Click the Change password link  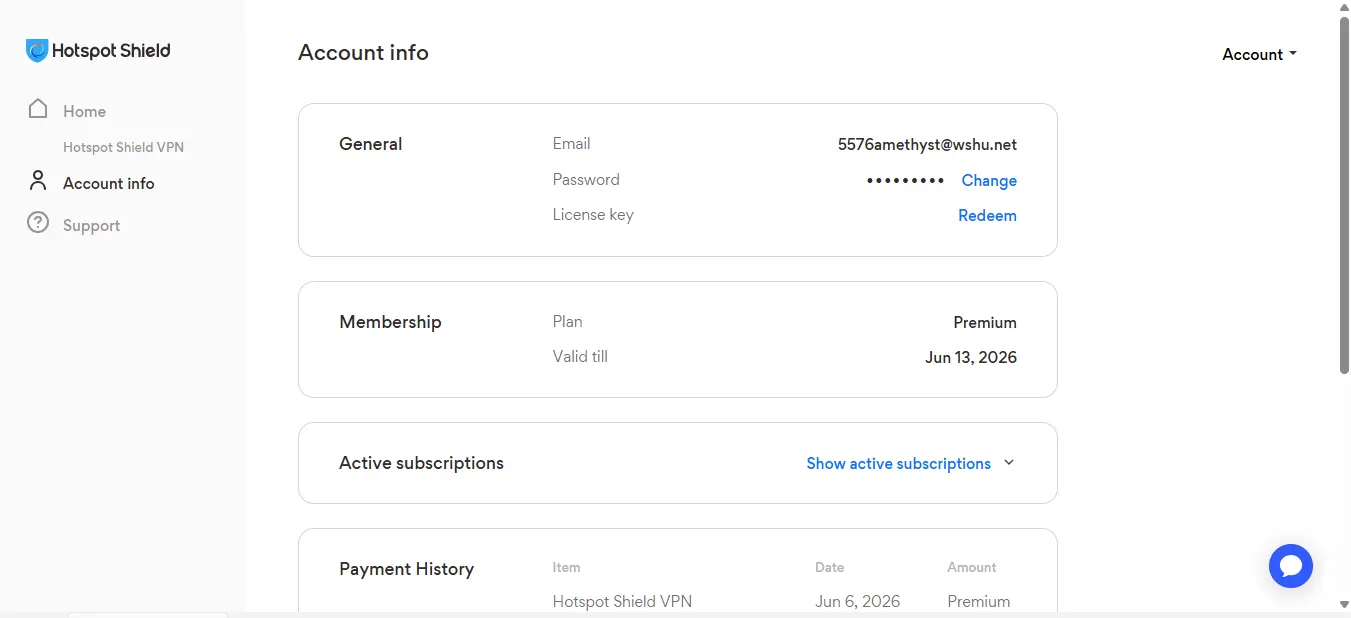pyautogui.click(x=989, y=181)
